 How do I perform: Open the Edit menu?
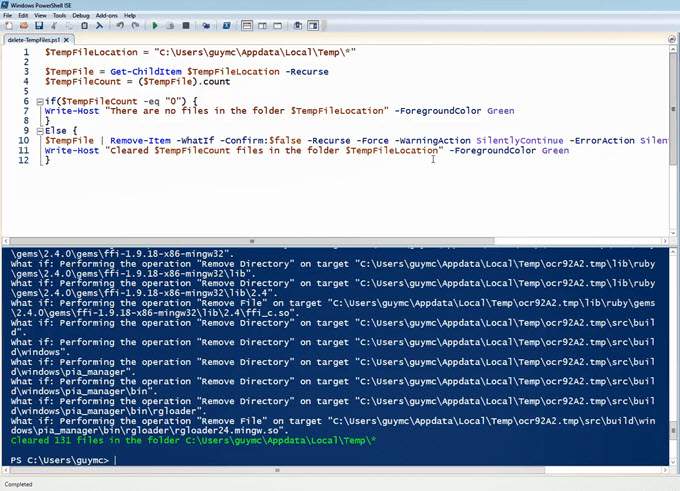point(23,16)
